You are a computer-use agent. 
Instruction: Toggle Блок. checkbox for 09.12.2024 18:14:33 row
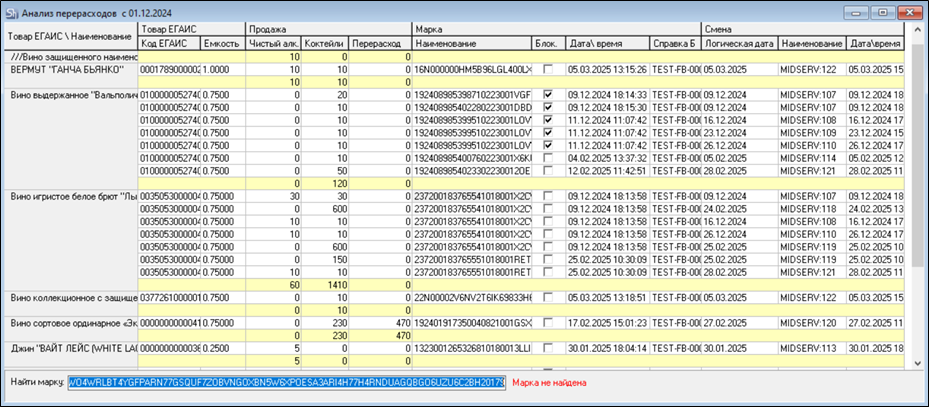[x=548, y=94]
